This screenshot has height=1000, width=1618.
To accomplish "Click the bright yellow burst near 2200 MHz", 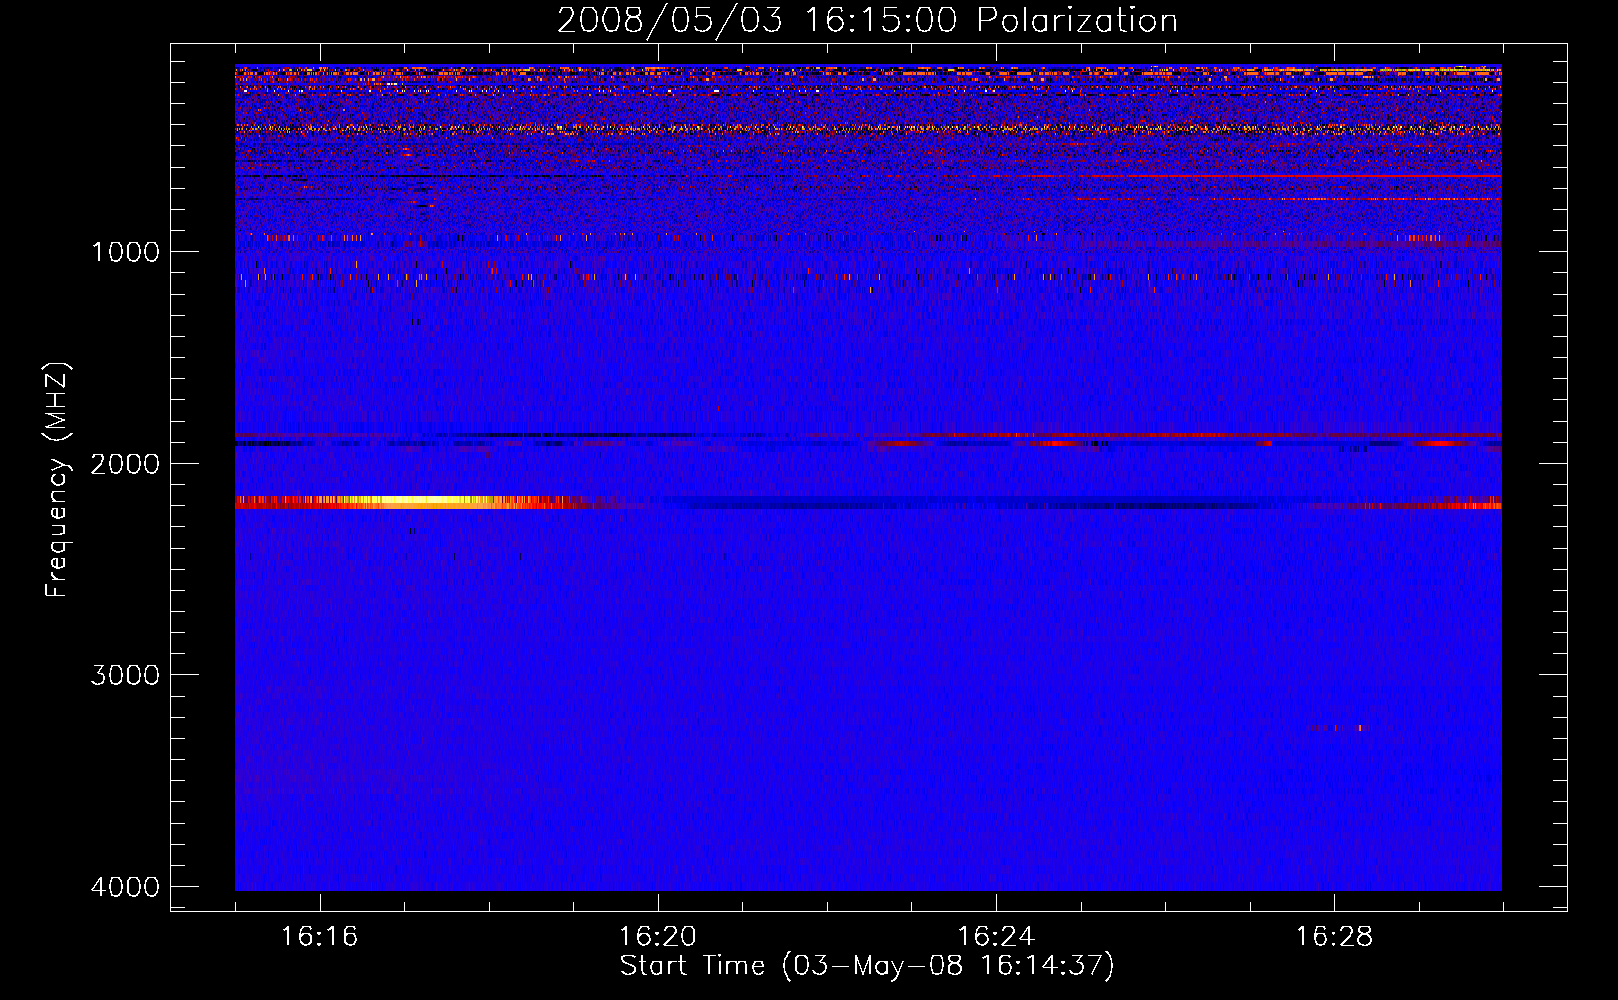I will click(x=420, y=502).
